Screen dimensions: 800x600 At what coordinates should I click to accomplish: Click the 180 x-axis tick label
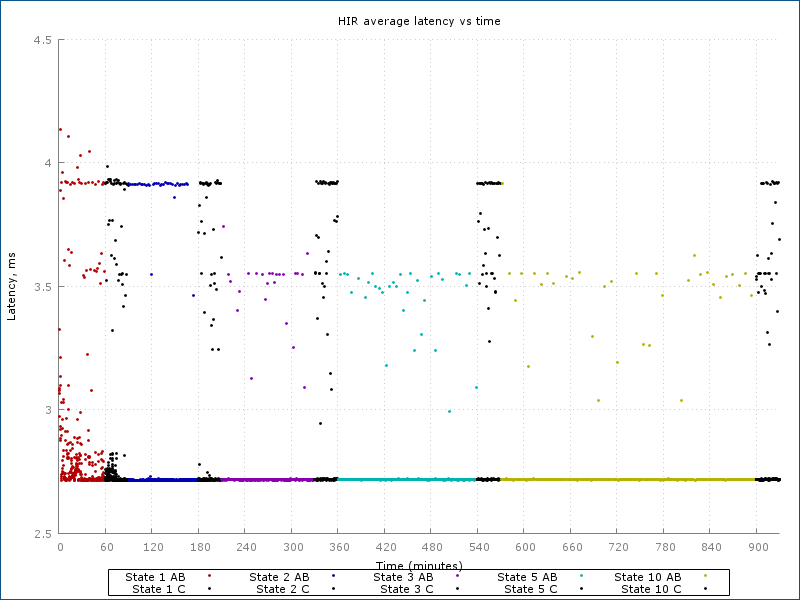pos(199,547)
